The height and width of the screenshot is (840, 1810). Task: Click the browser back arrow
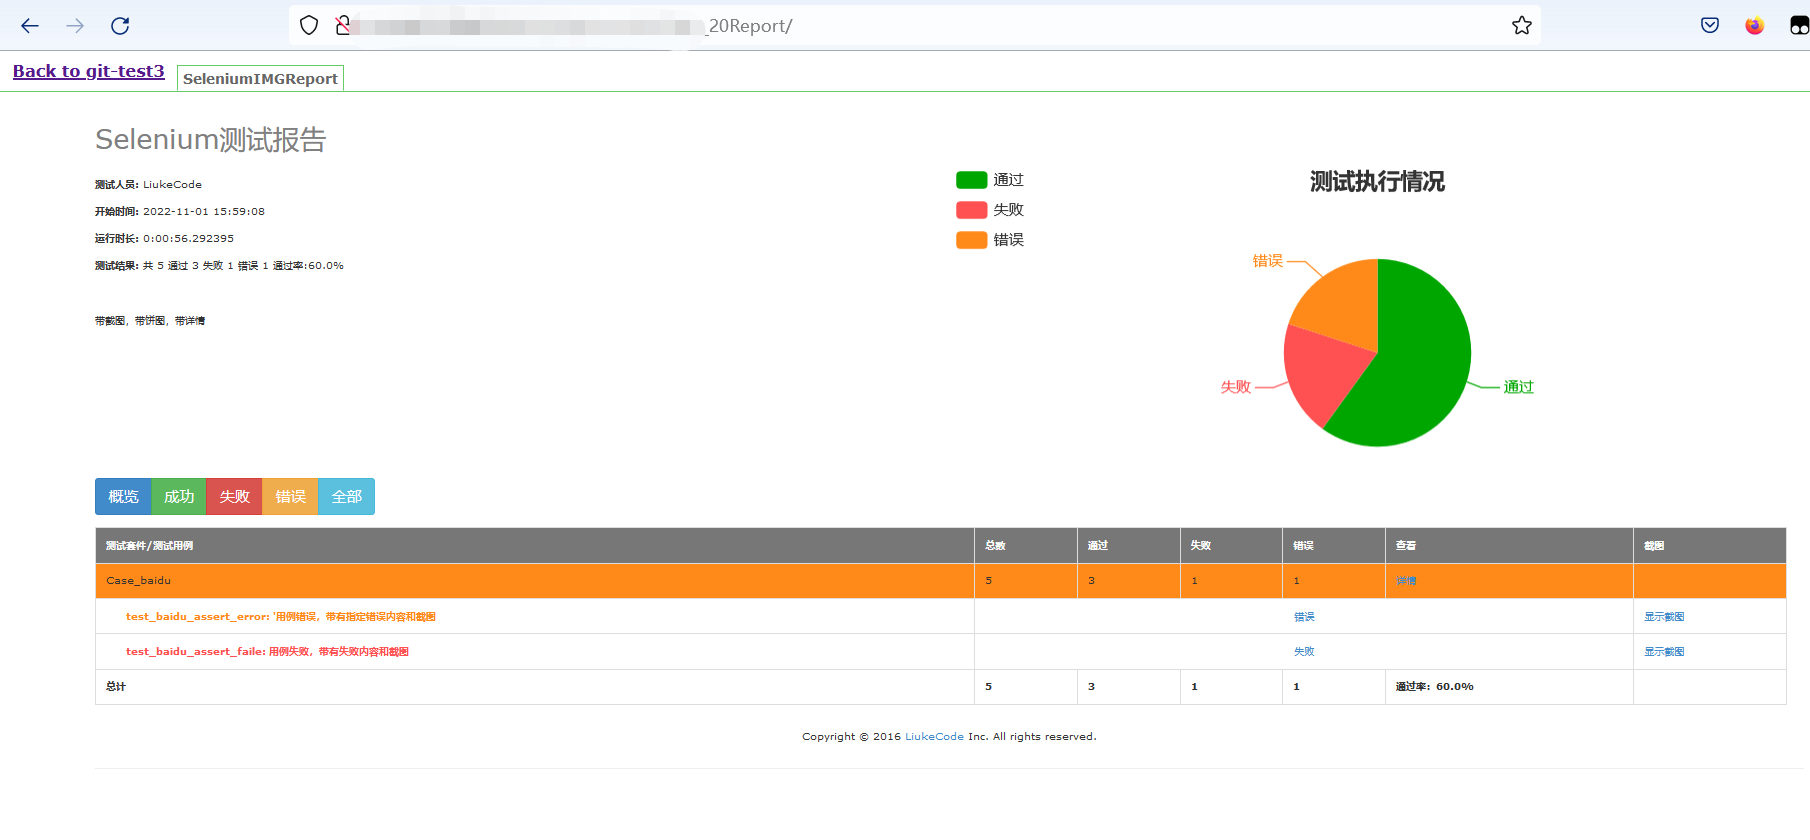pos(30,26)
